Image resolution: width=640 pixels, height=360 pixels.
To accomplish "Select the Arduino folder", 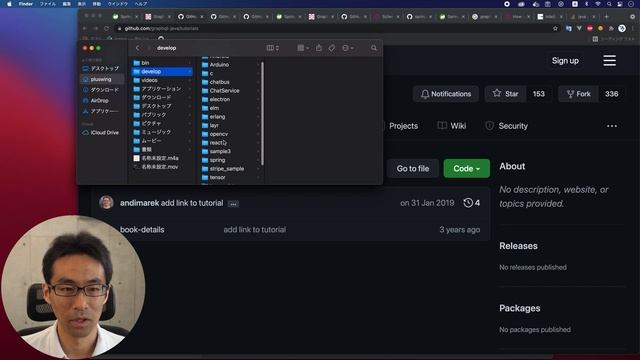I will [230, 64].
